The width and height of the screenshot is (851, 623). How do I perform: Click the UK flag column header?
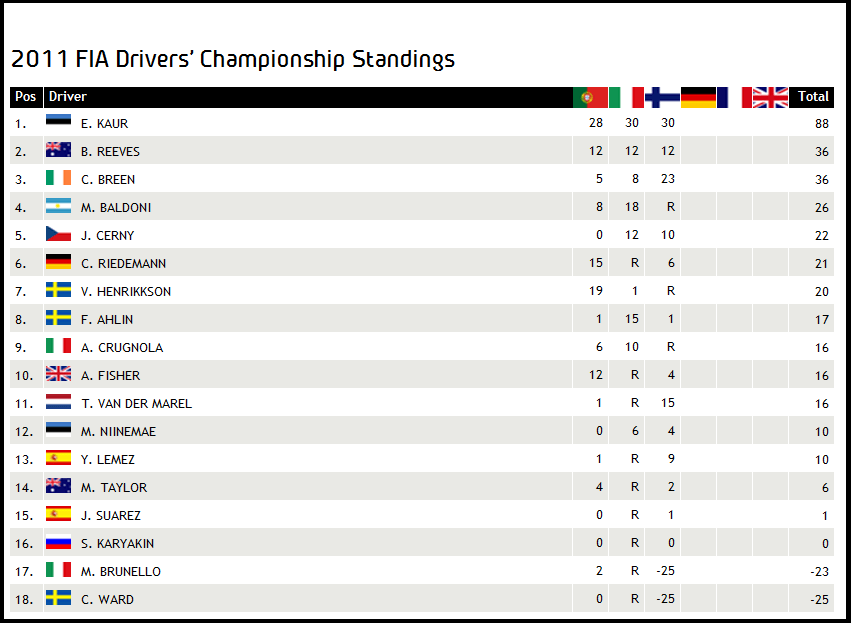click(770, 97)
